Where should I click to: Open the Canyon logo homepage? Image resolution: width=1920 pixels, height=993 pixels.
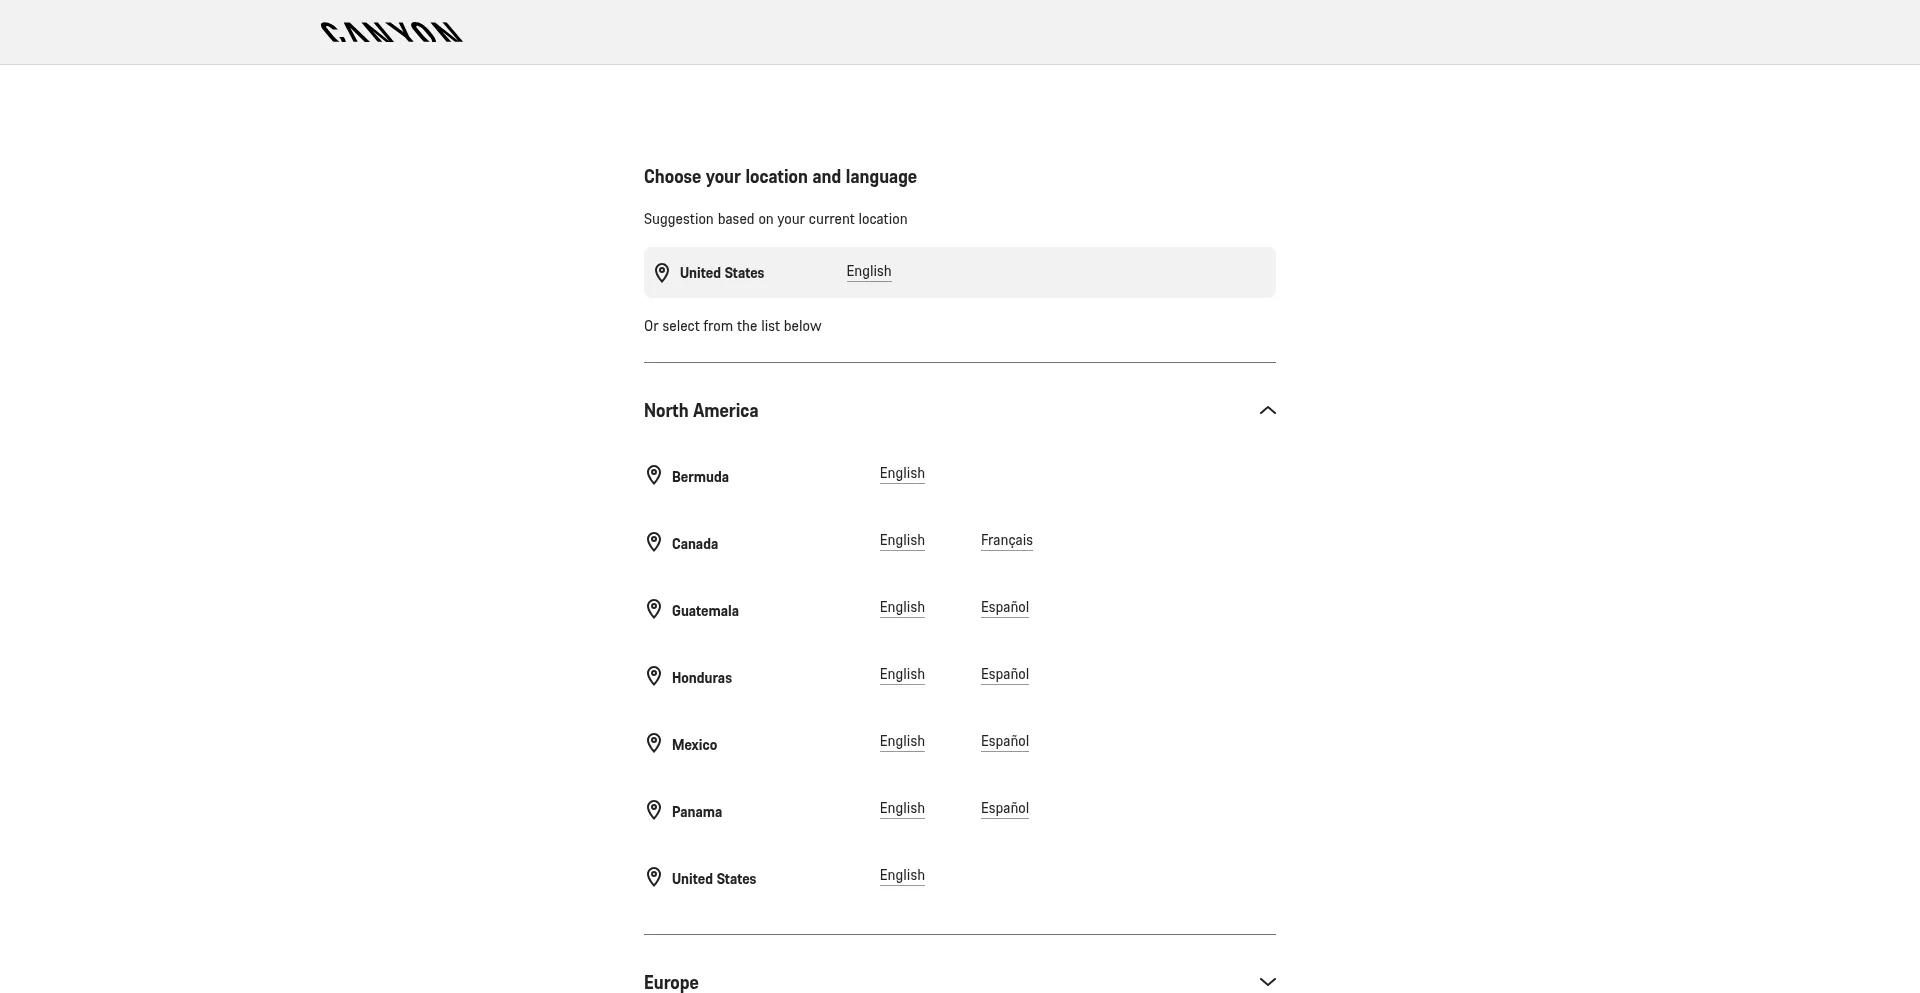point(392,32)
